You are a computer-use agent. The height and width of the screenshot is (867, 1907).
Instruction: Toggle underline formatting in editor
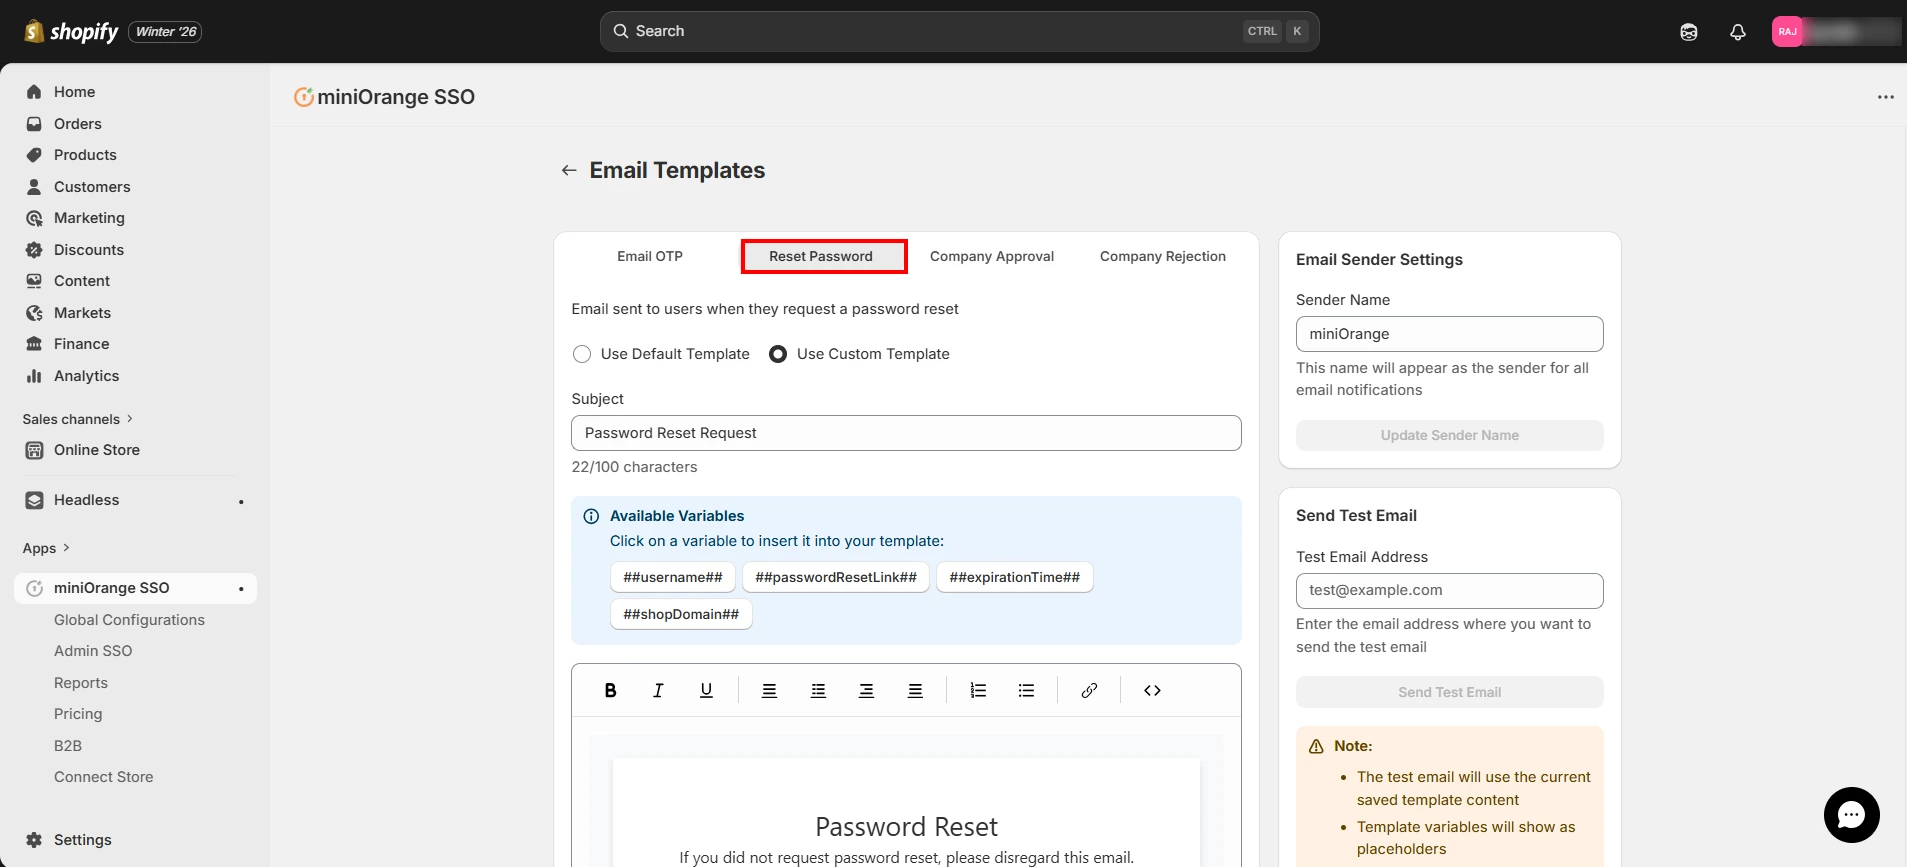(706, 690)
